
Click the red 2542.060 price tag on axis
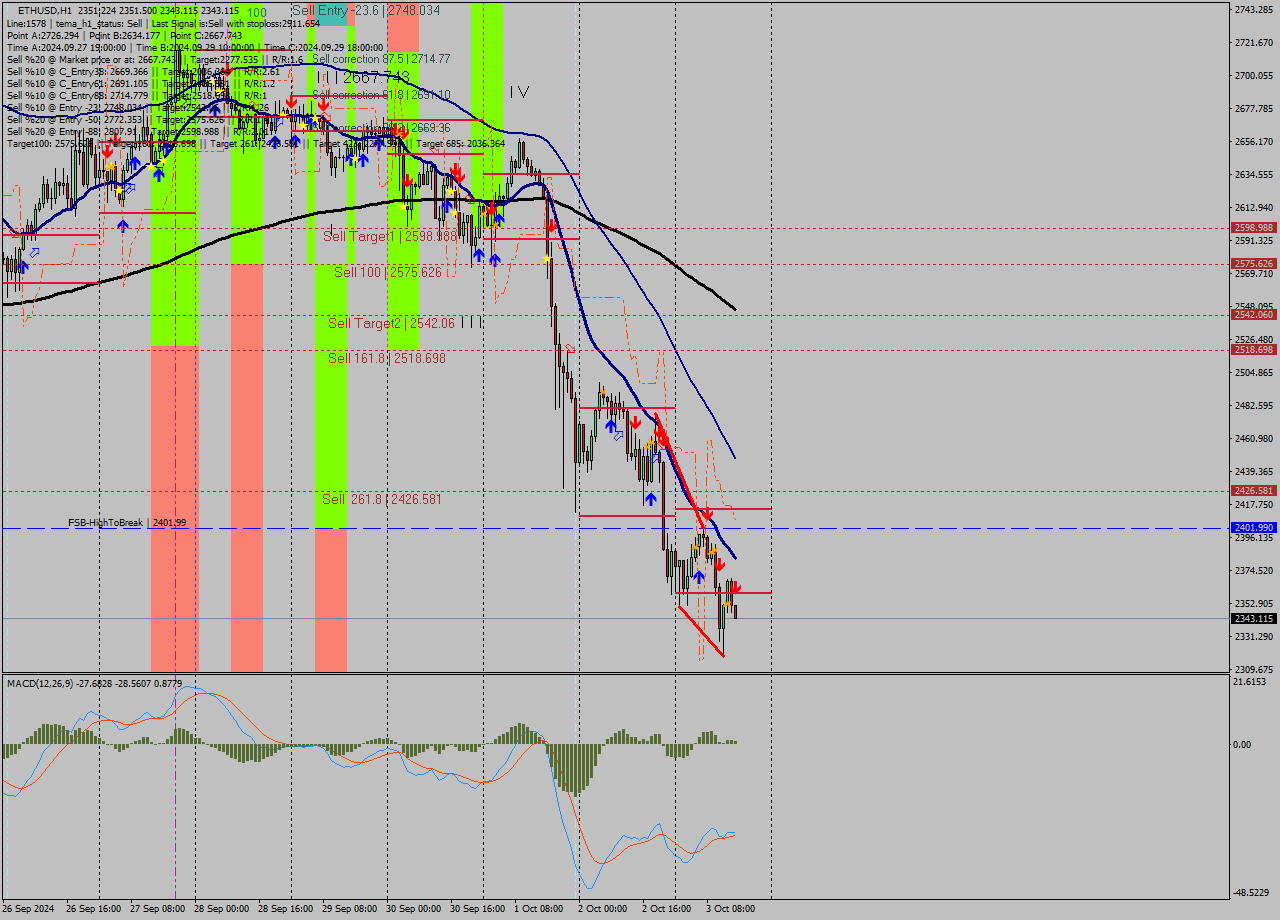click(1253, 315)
